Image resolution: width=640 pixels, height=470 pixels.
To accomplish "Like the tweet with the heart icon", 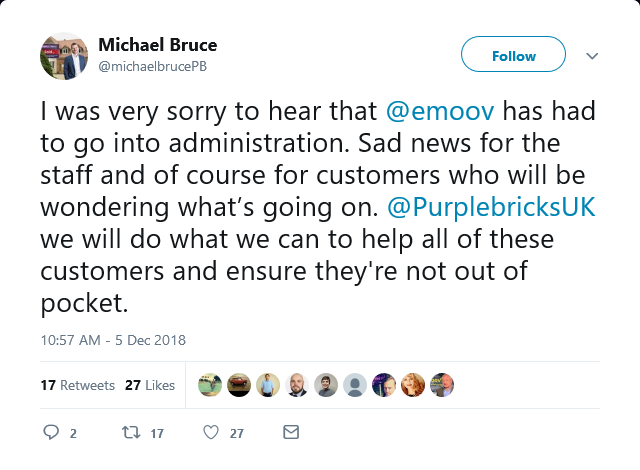I will tap(211, 432).
